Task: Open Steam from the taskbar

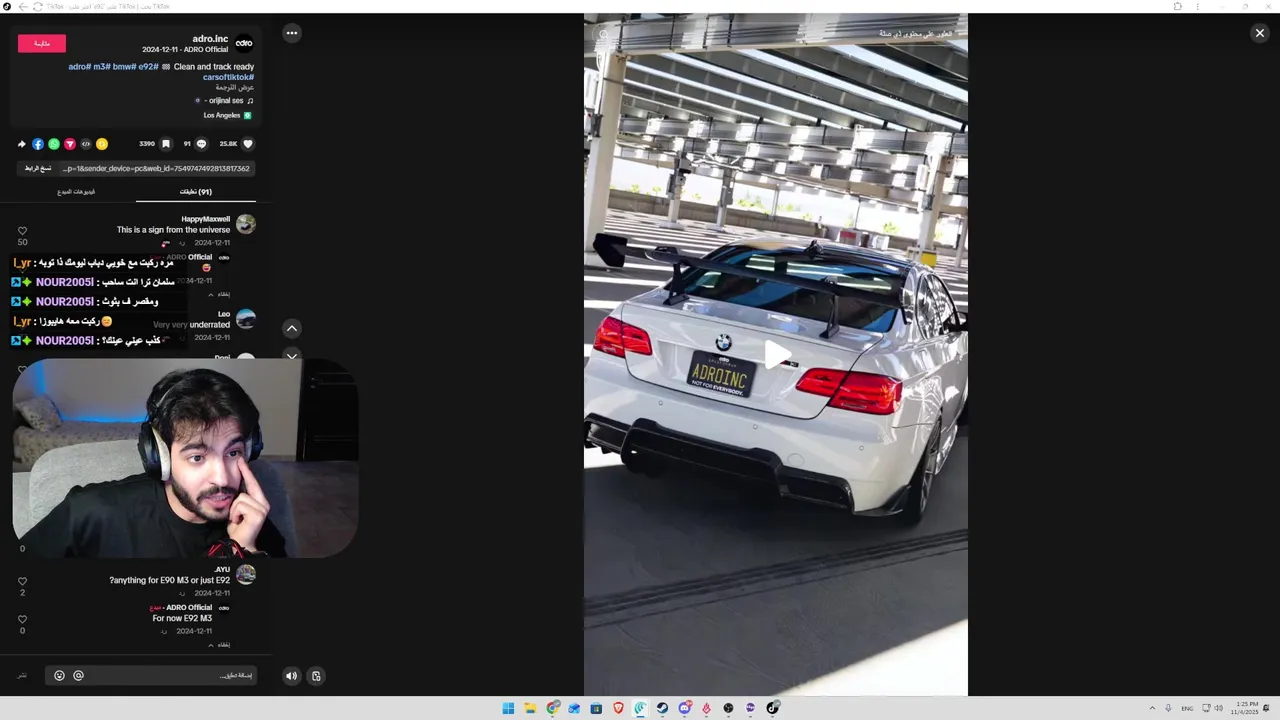Action: pyautogui.click(x=662, y=708)
